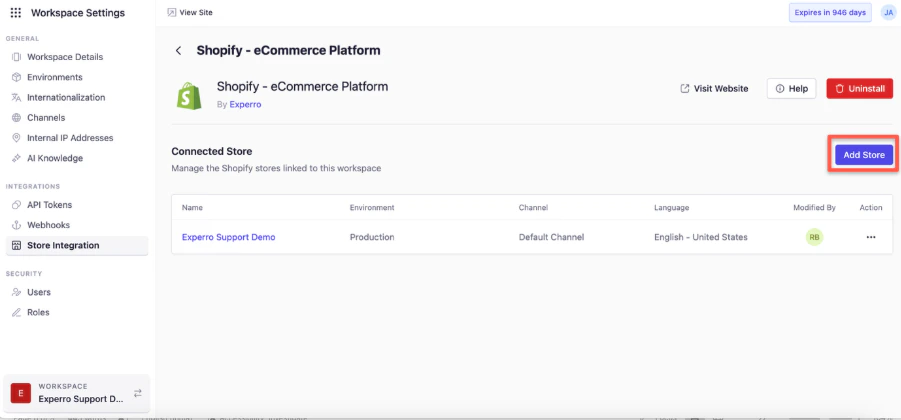
Task: Open the three-dot action menu for Experro Support Demo
Action: 871,237
